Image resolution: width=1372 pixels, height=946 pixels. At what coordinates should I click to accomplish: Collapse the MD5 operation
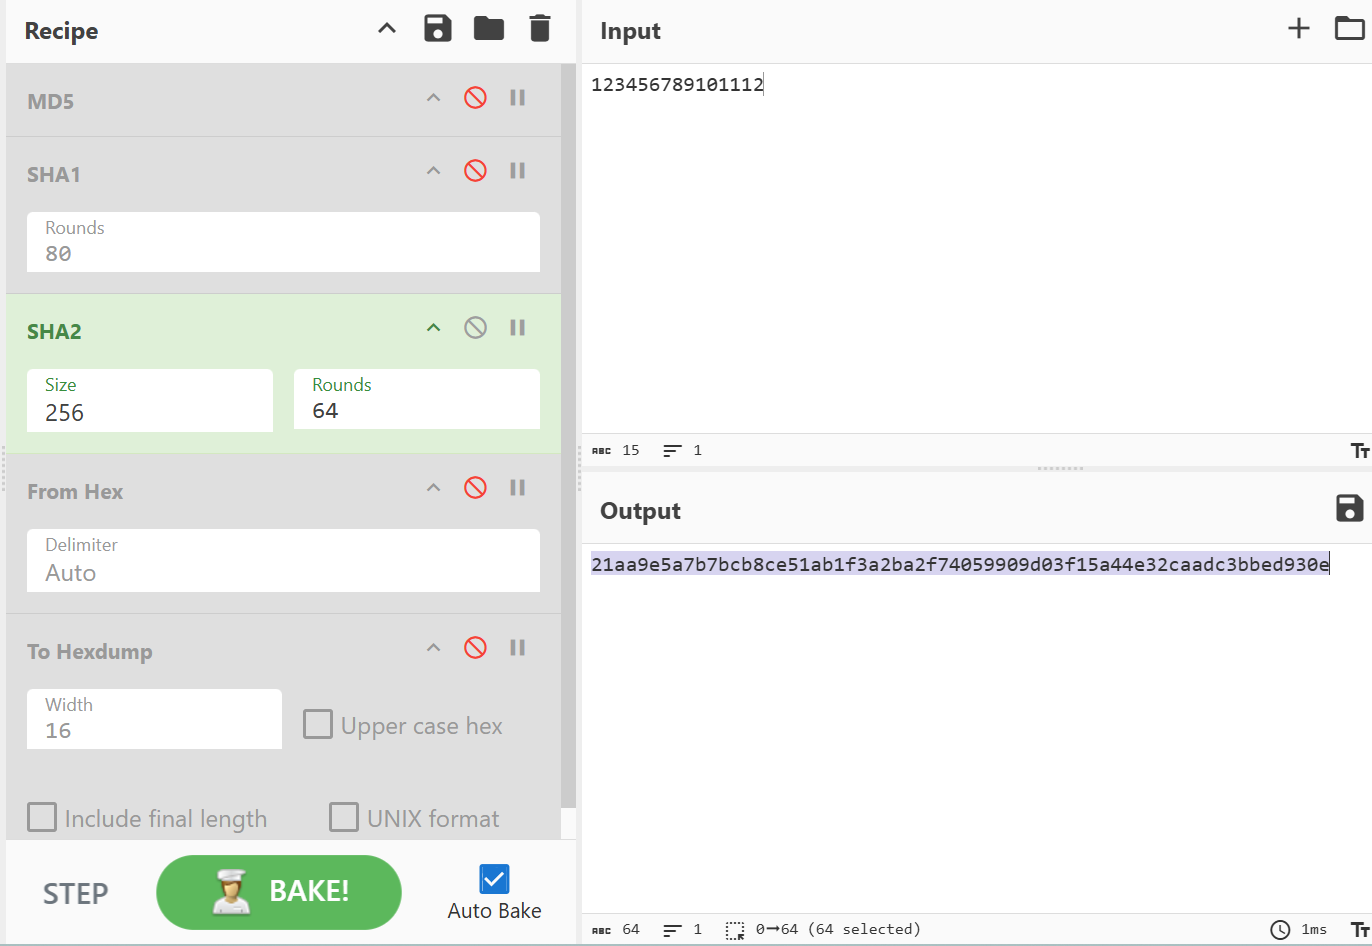click(433, 98)
